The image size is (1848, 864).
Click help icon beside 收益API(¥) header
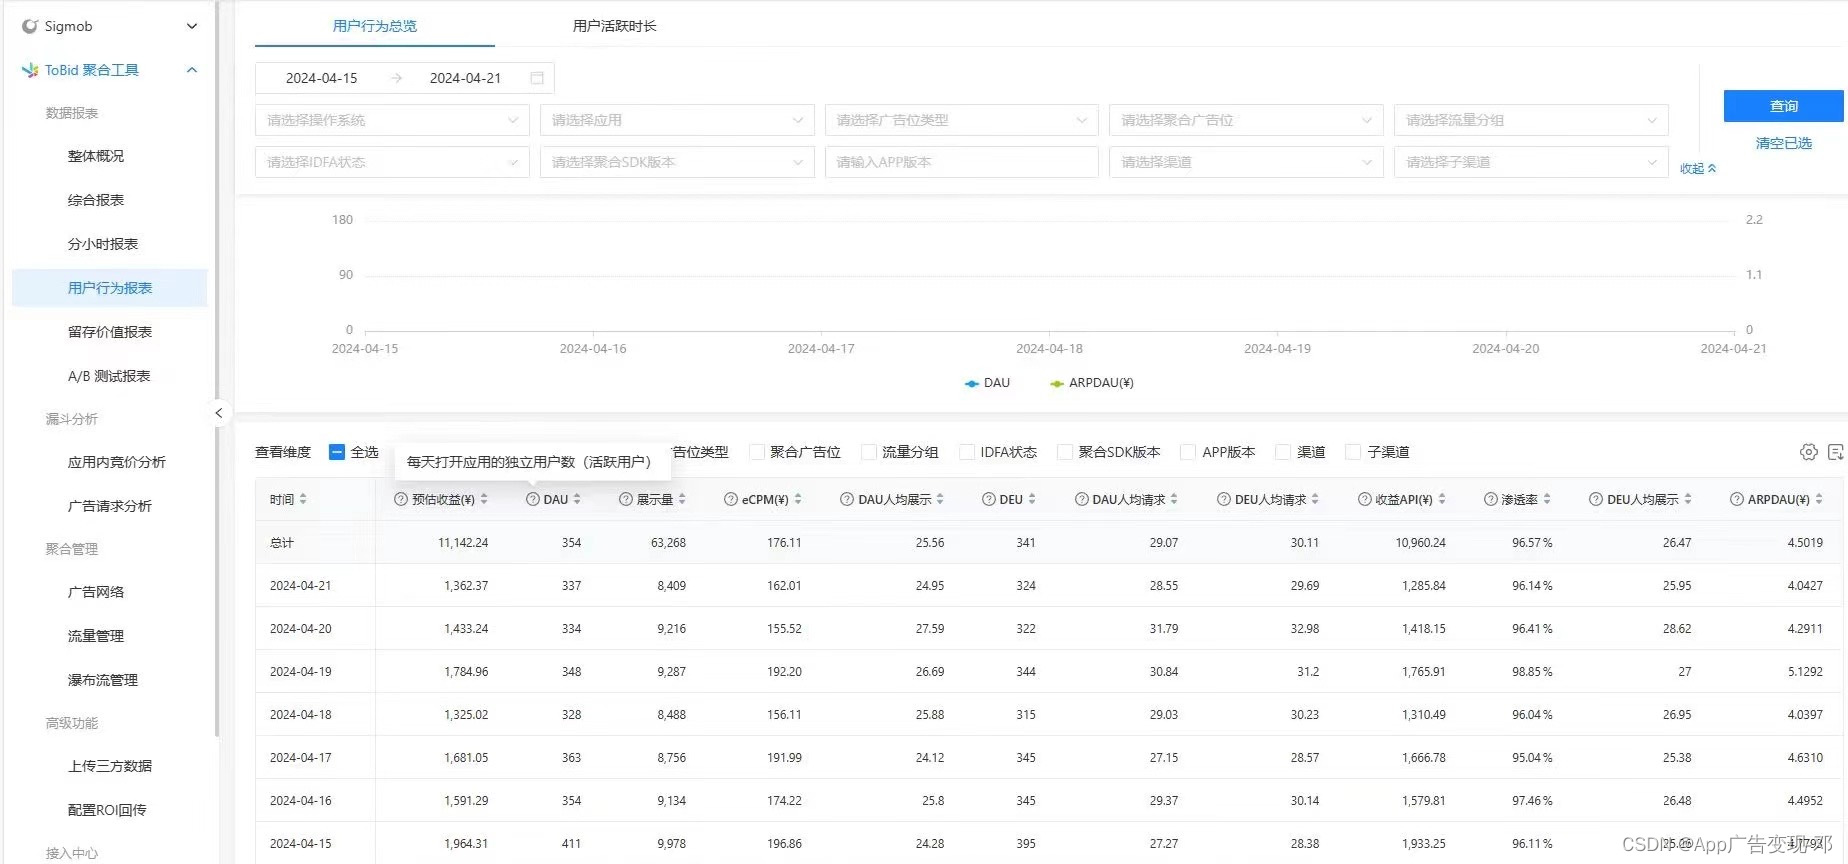tap(1365, 499)
